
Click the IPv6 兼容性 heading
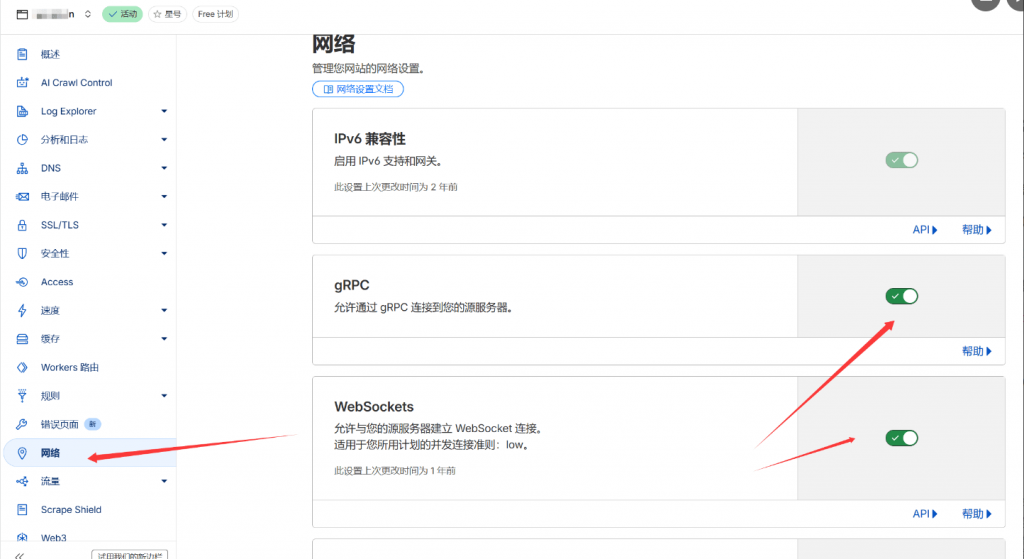[370, 138]
